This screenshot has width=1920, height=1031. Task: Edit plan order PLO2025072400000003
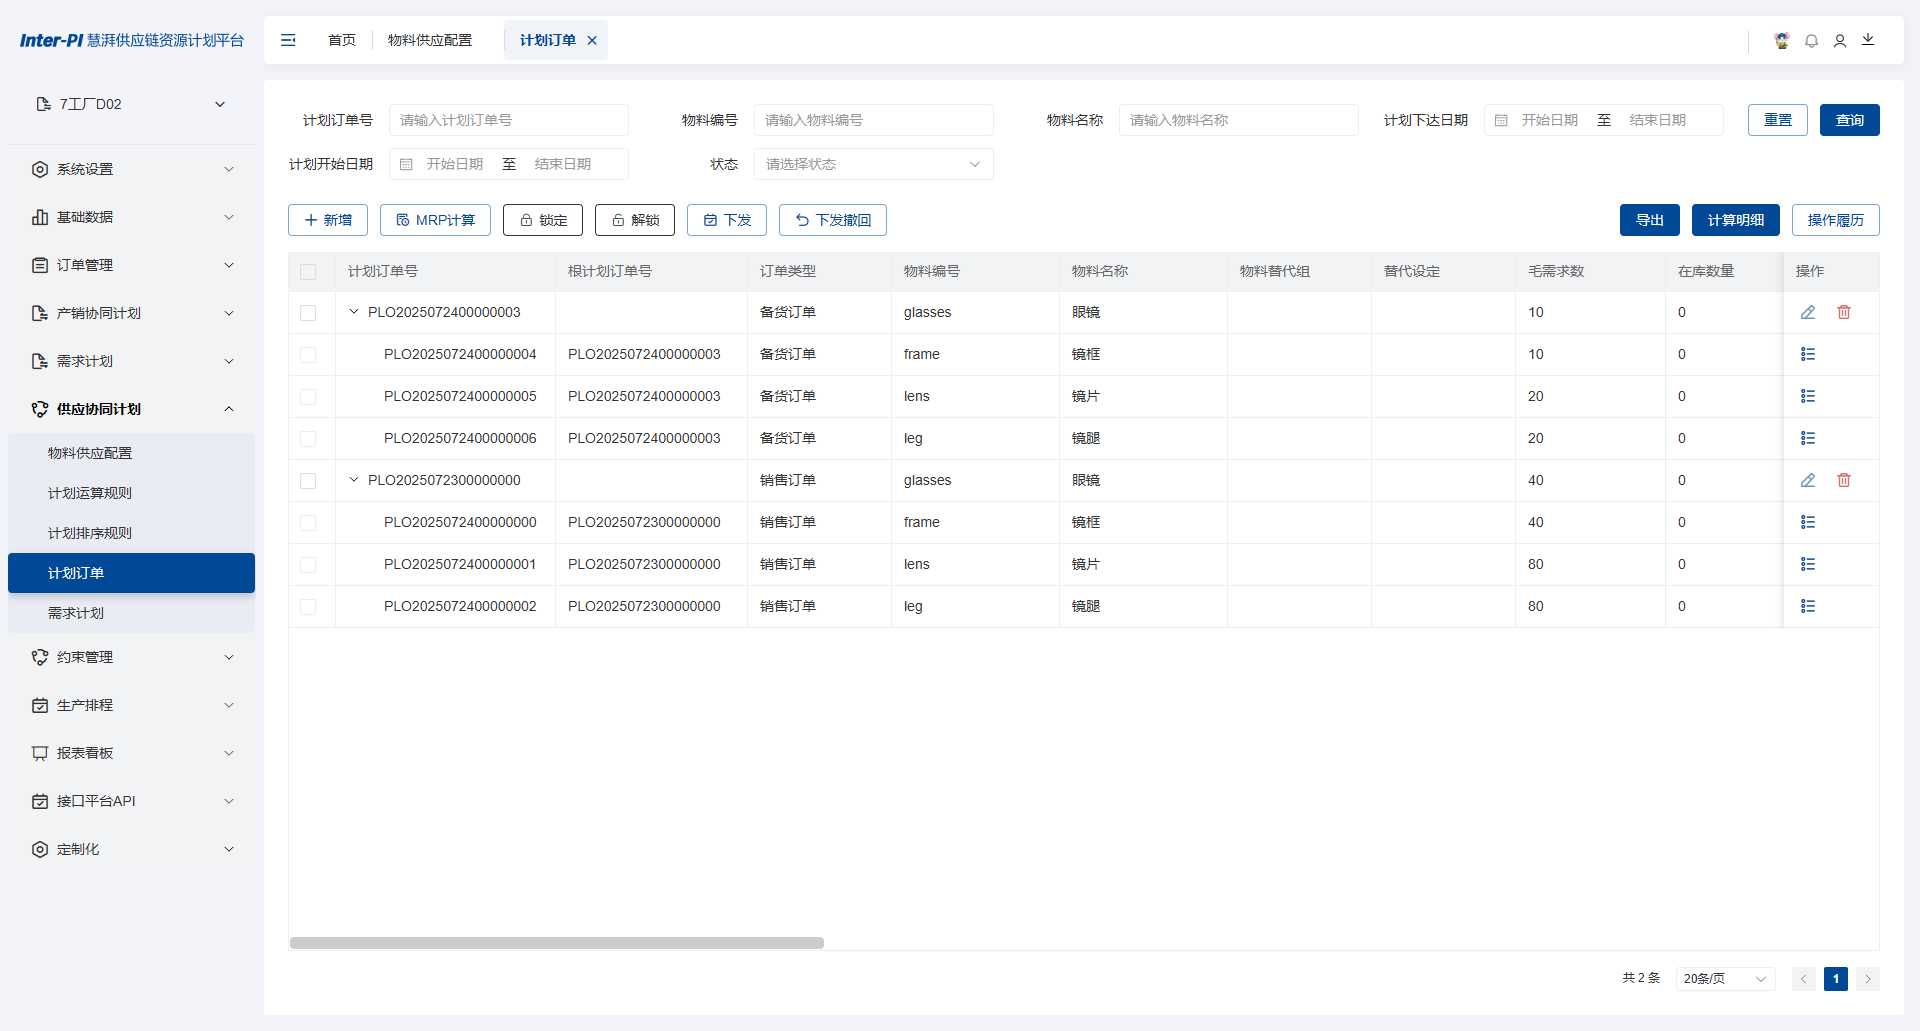[x=1808, y=313]
